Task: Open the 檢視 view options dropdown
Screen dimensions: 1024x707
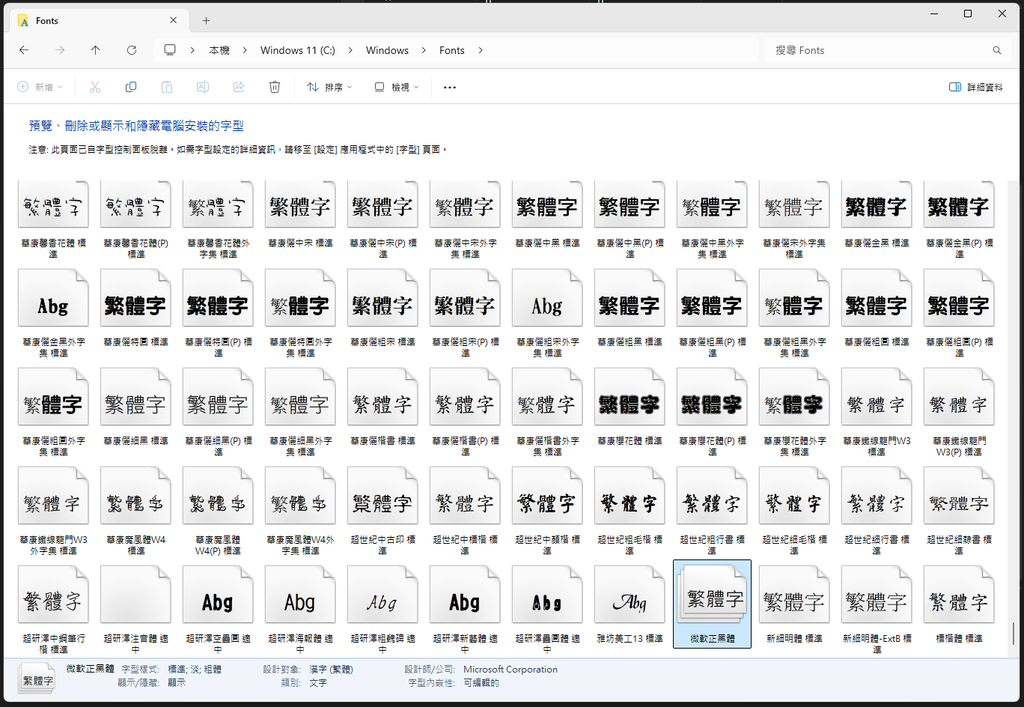Action: pos(398,87)
